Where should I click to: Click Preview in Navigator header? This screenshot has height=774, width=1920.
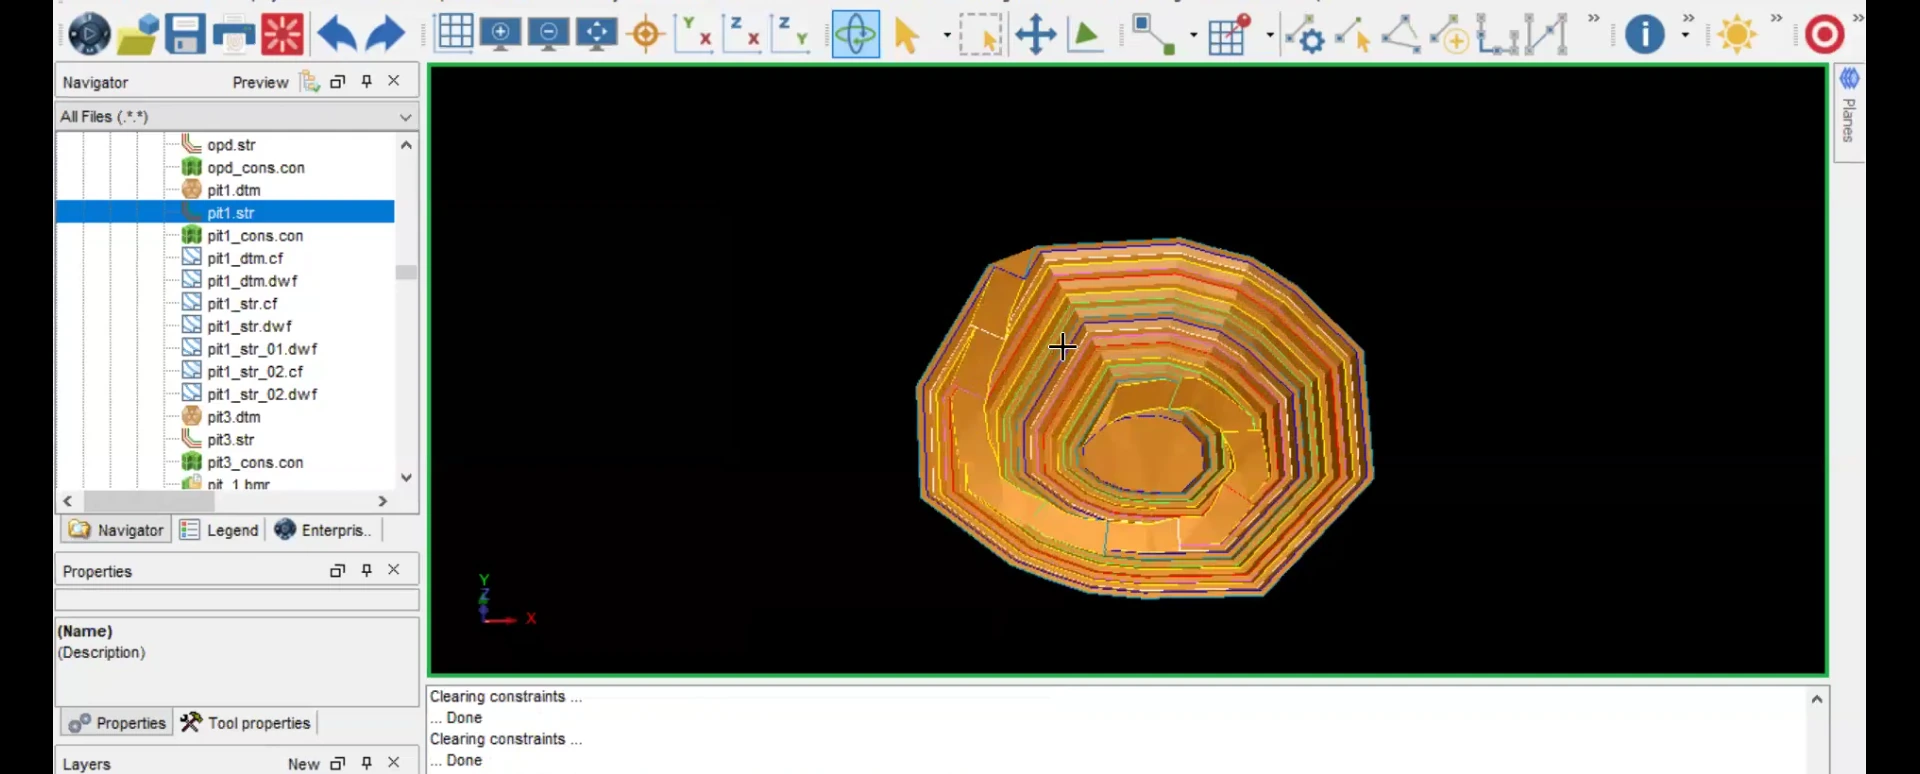pyautogui.click(x=260, y=82)
